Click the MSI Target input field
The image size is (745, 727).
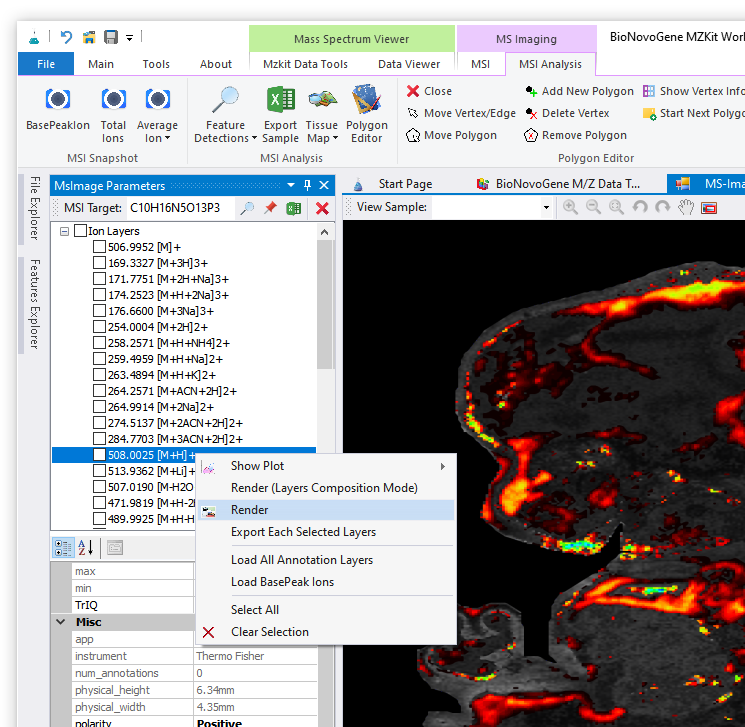pos(180,208)
